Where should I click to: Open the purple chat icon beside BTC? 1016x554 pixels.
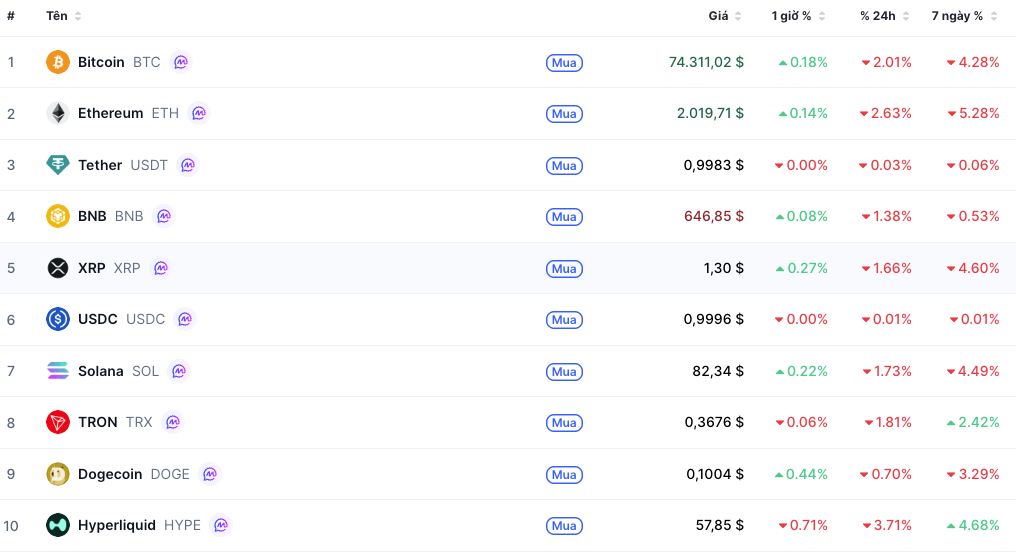(181, 62)
